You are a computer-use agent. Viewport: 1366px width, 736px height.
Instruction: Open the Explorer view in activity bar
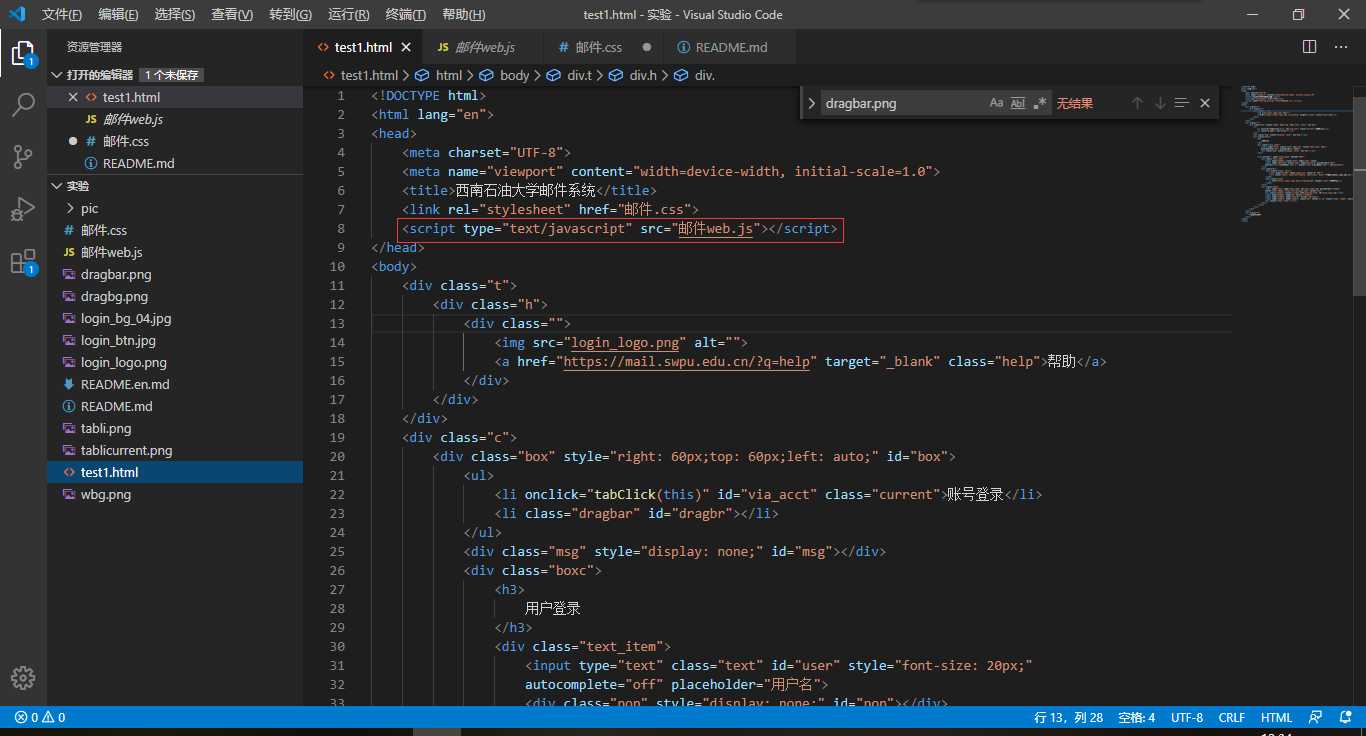click(x=23, y=53)
